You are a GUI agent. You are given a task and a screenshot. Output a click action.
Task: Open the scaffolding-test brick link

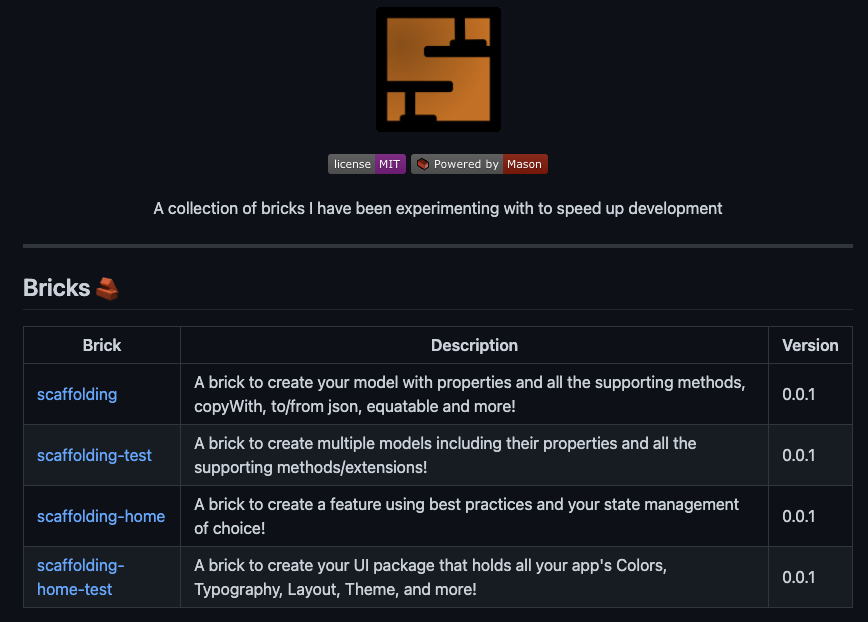pyautogui.click(x=94, y=455)
